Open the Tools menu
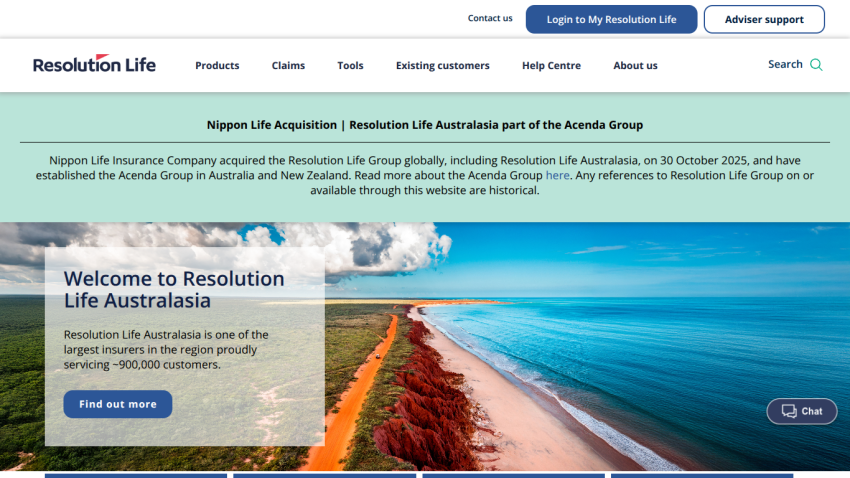This screenshot has height=478, width=850. [x=350, y=66]
